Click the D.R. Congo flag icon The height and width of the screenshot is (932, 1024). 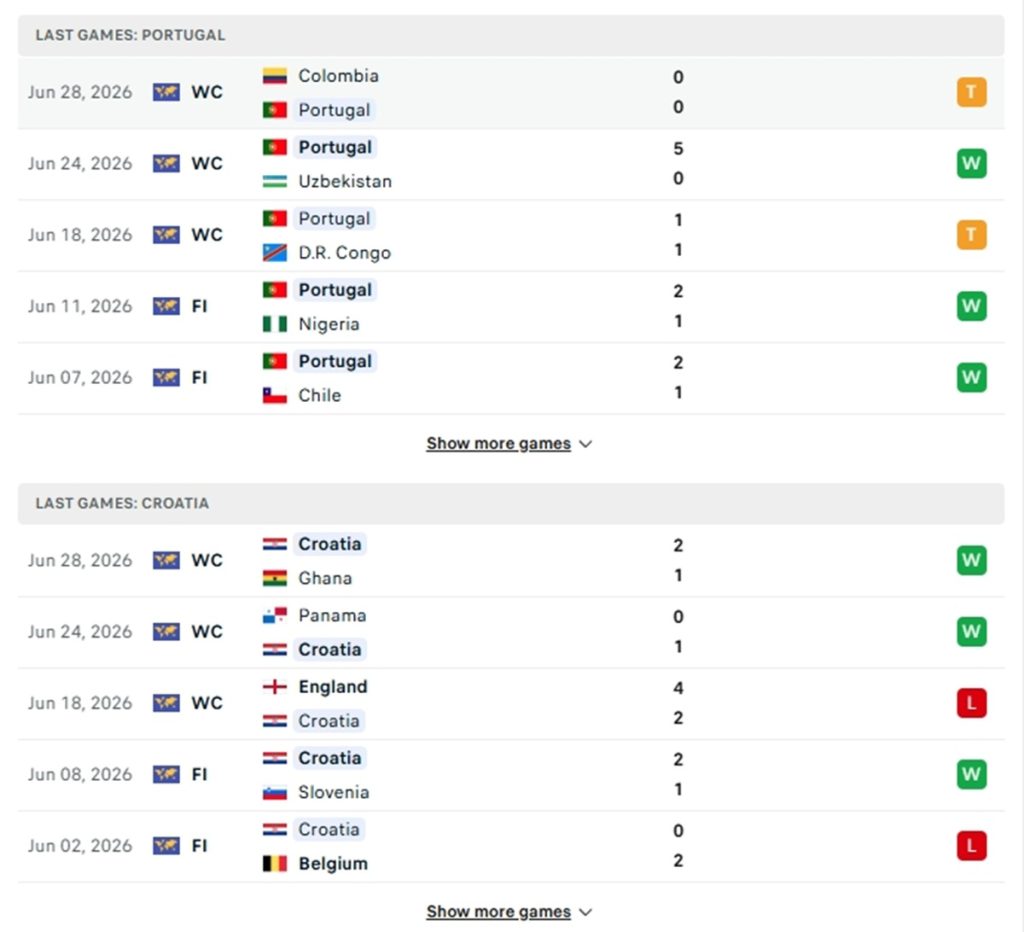tap(274, 252)
